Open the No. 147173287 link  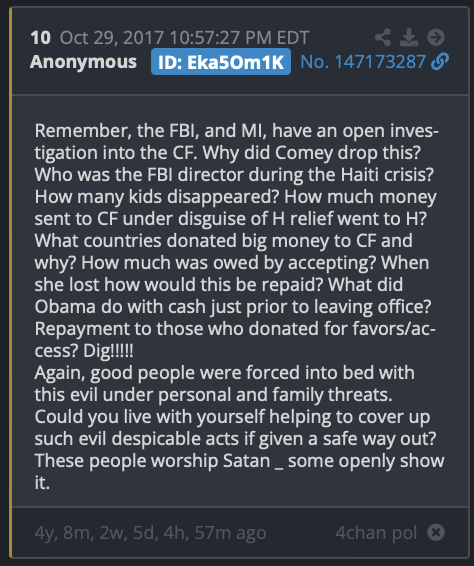coord(363,62)
